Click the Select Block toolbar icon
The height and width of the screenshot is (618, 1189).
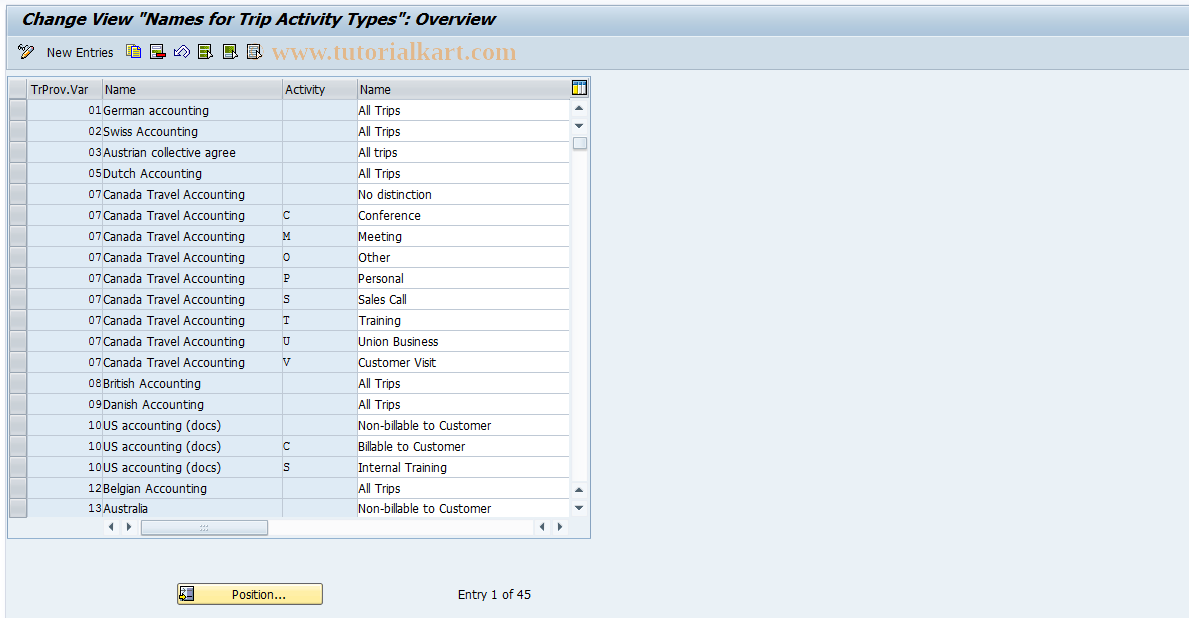[x=230, y=52]
